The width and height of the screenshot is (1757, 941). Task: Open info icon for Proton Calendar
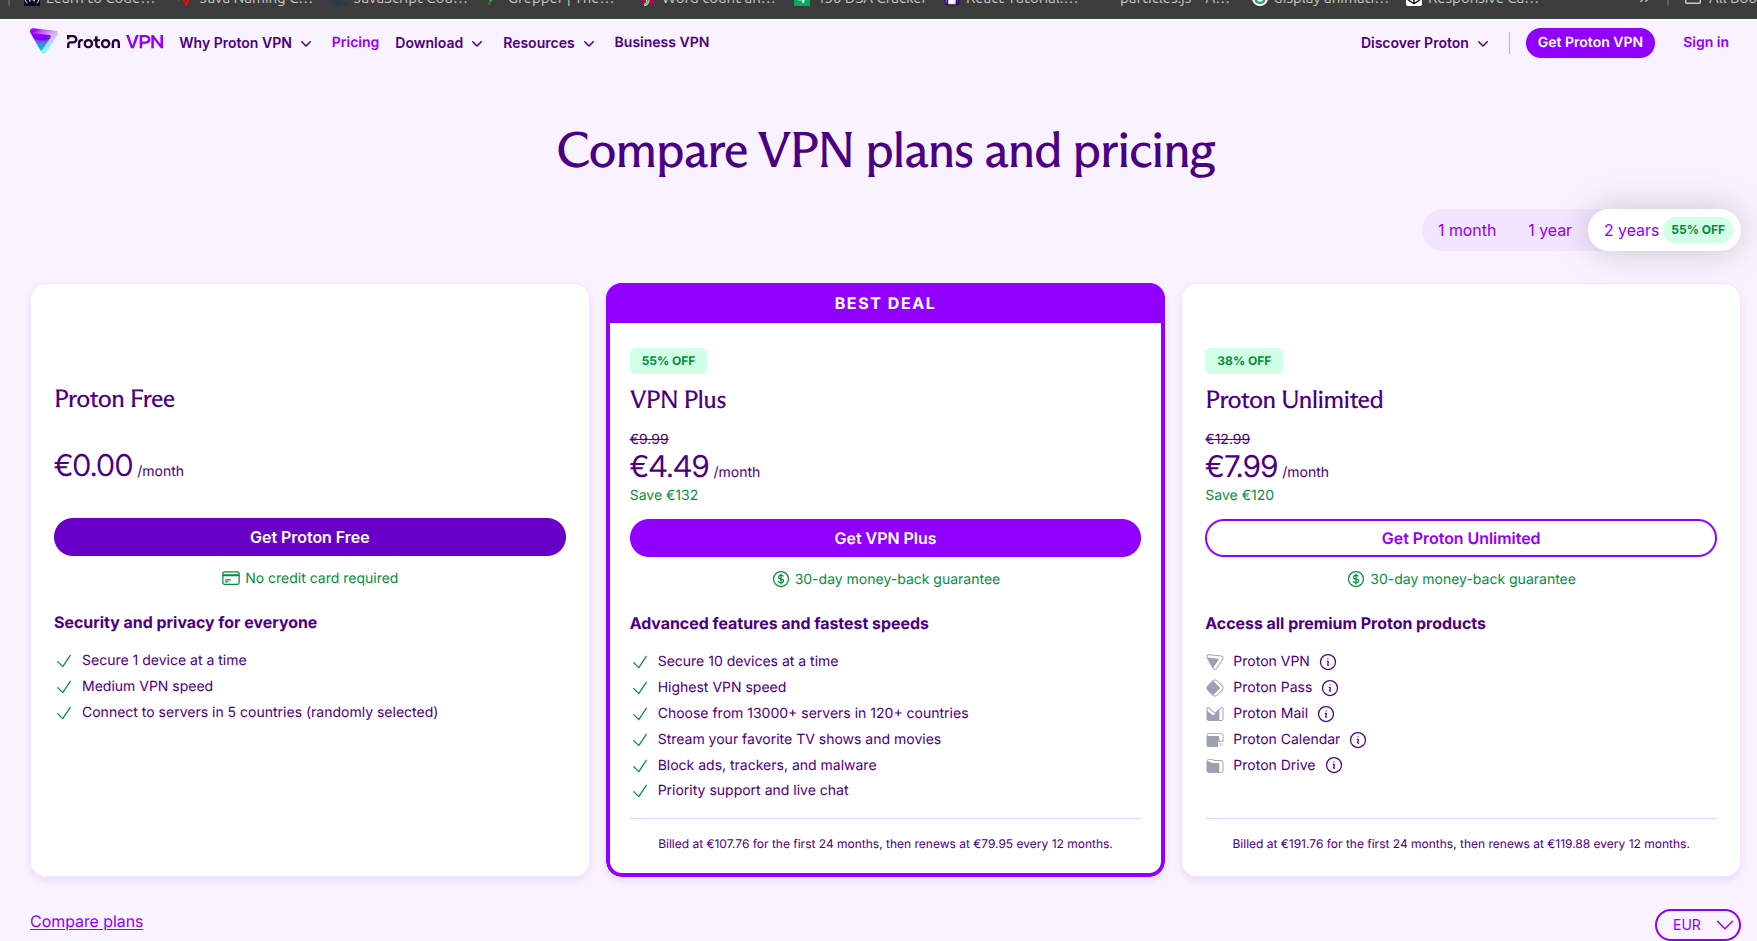tap(1358, 740)
